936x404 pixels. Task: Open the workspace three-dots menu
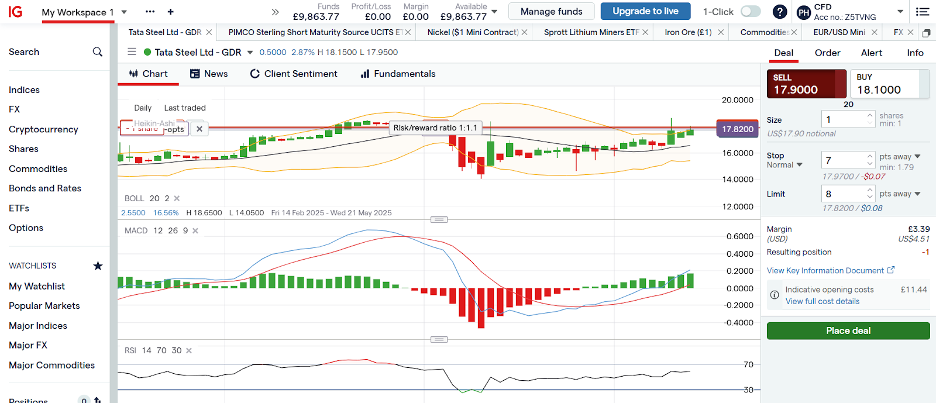pos(150,11)
